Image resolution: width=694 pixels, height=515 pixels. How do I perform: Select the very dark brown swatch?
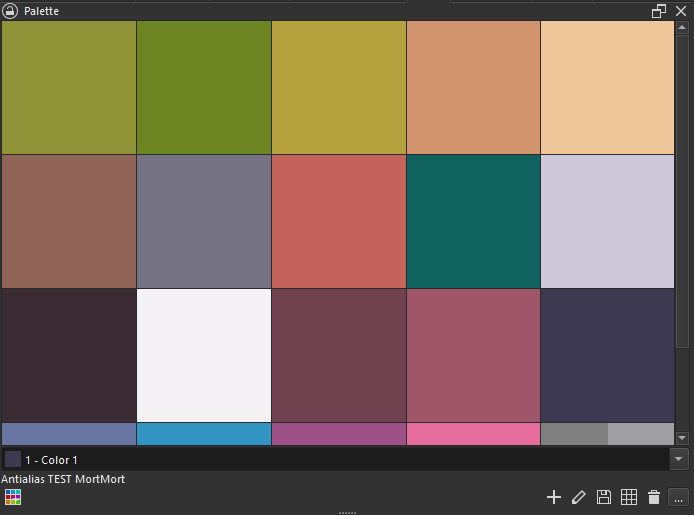coord(69,356)
